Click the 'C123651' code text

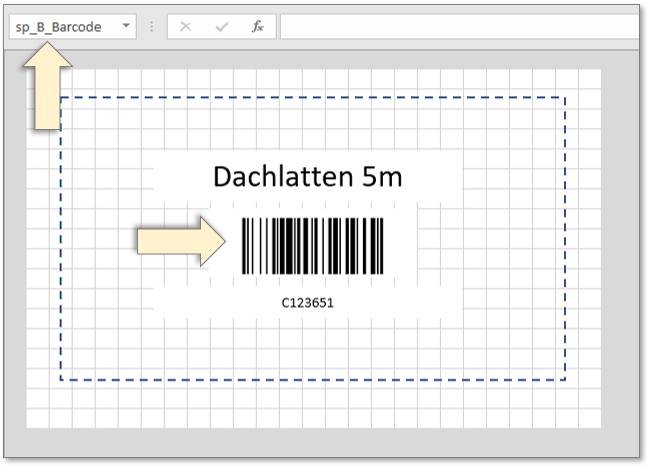[x=308, y=303]
